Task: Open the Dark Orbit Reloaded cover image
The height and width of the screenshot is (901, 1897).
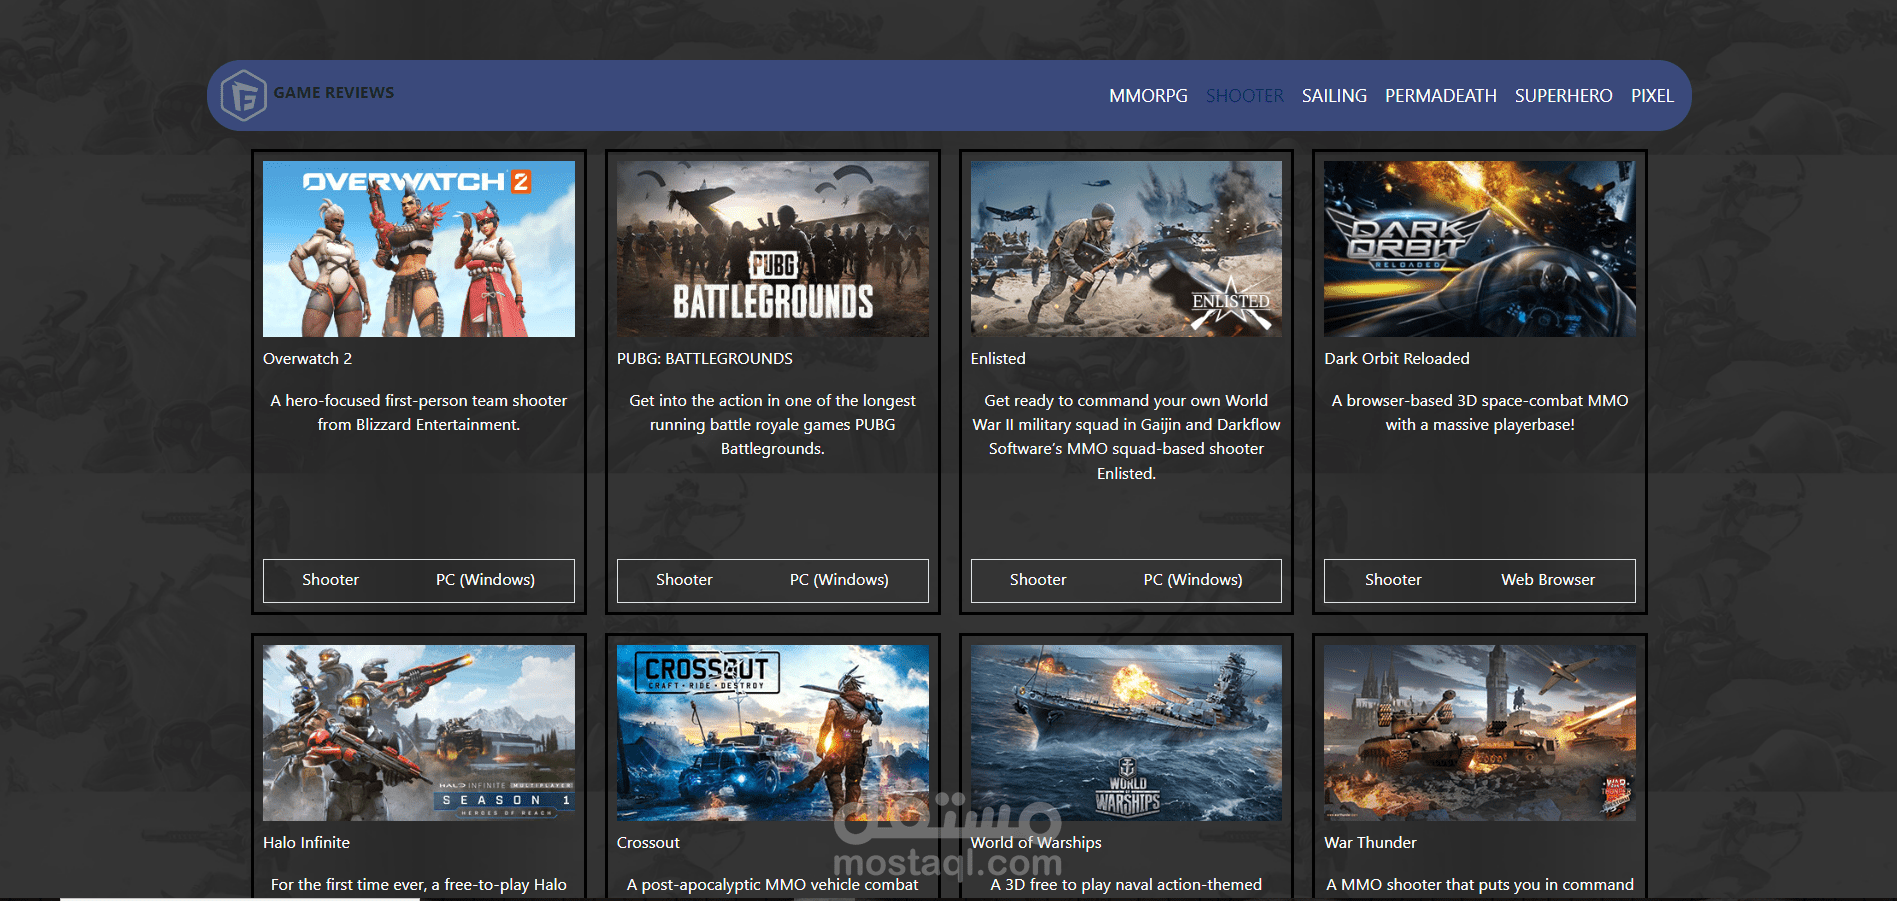Action: pos(1480,249)
